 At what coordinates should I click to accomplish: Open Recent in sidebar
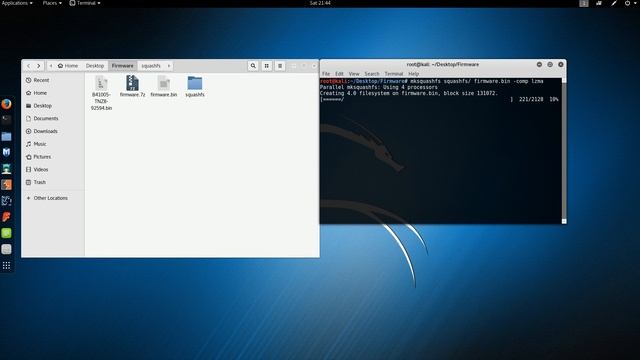41,80
